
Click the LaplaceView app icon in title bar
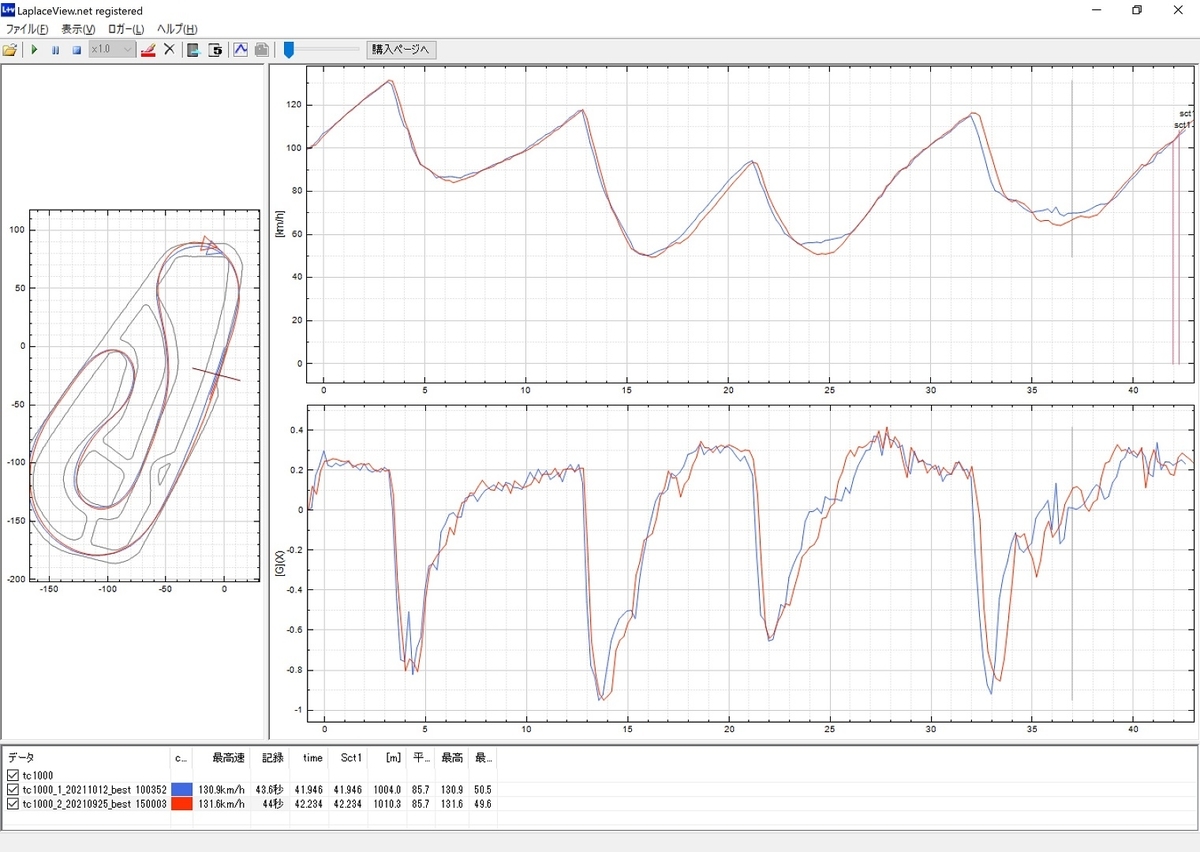9,10
